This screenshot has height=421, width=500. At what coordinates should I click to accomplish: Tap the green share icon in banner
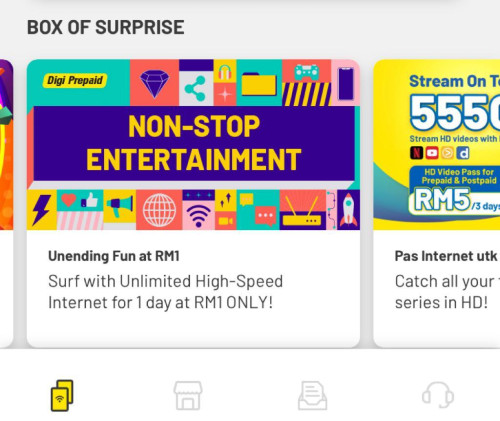(x=195, y=89)
